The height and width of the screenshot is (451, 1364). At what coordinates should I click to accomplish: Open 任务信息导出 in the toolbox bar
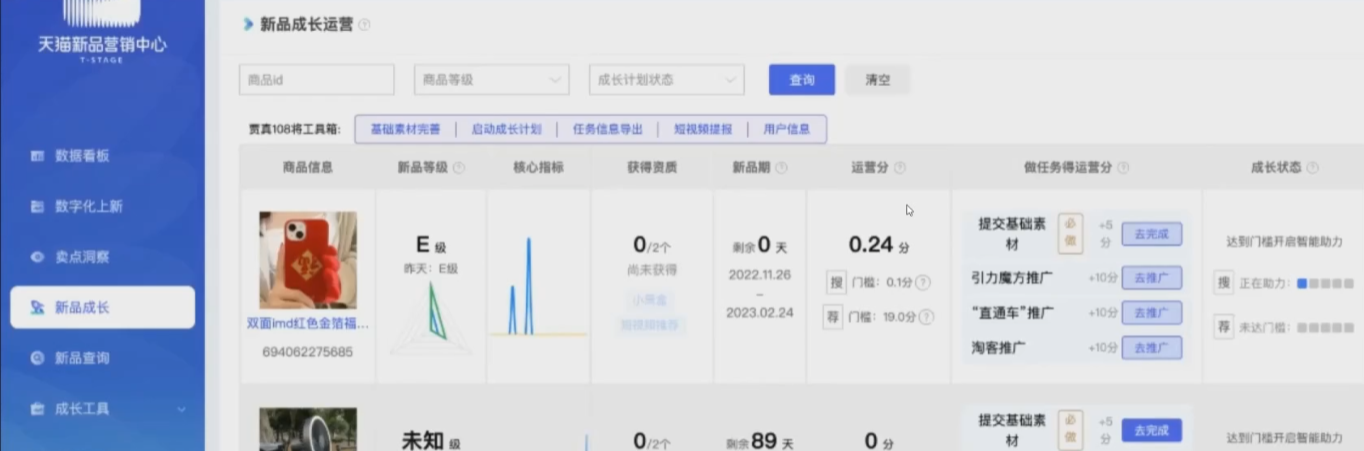point(607,129)
